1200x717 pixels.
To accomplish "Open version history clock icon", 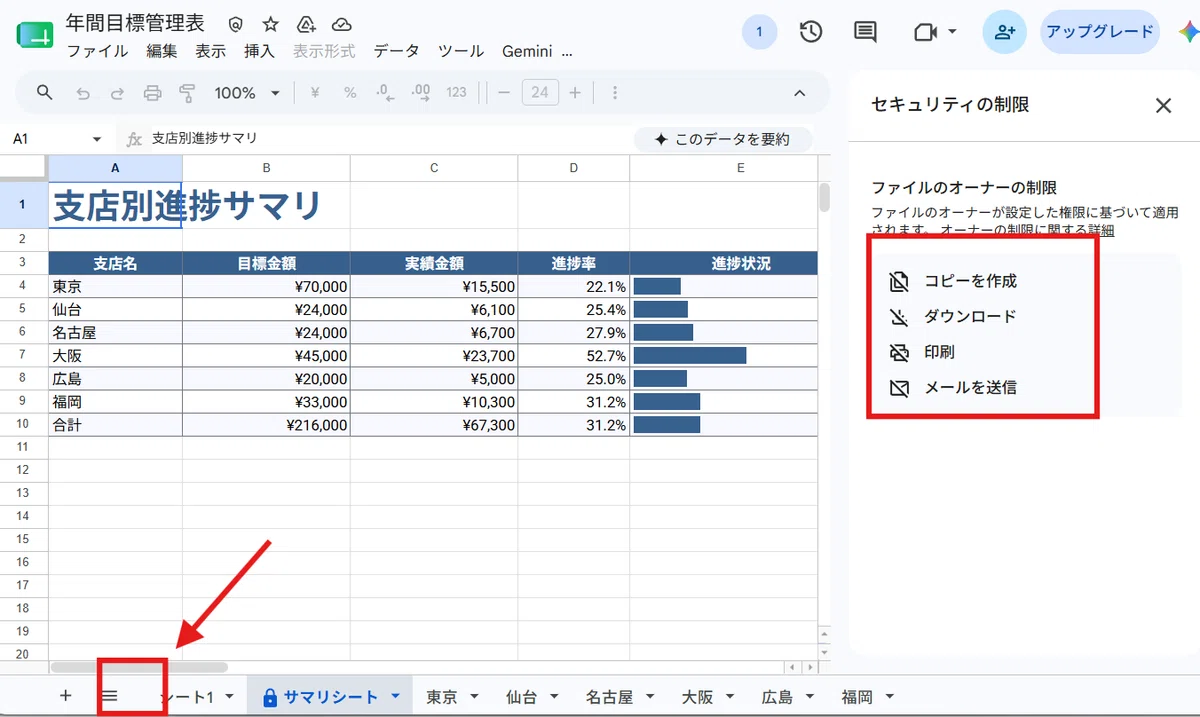I will [811, 32].
